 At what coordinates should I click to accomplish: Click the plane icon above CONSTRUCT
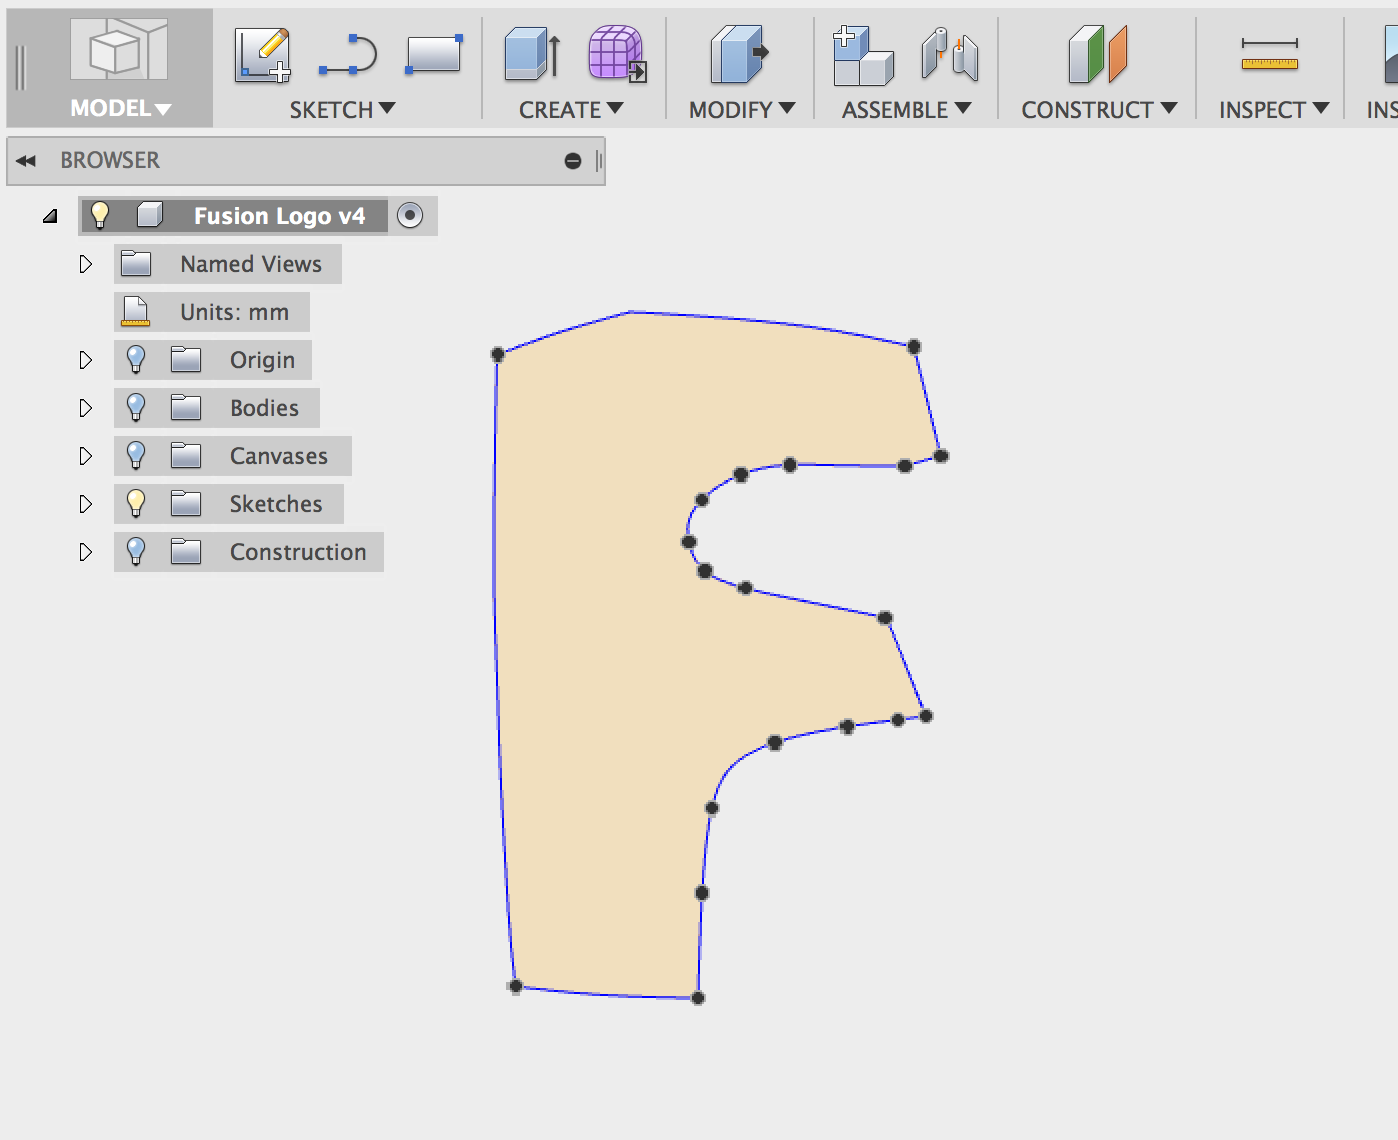point(1098,54)
